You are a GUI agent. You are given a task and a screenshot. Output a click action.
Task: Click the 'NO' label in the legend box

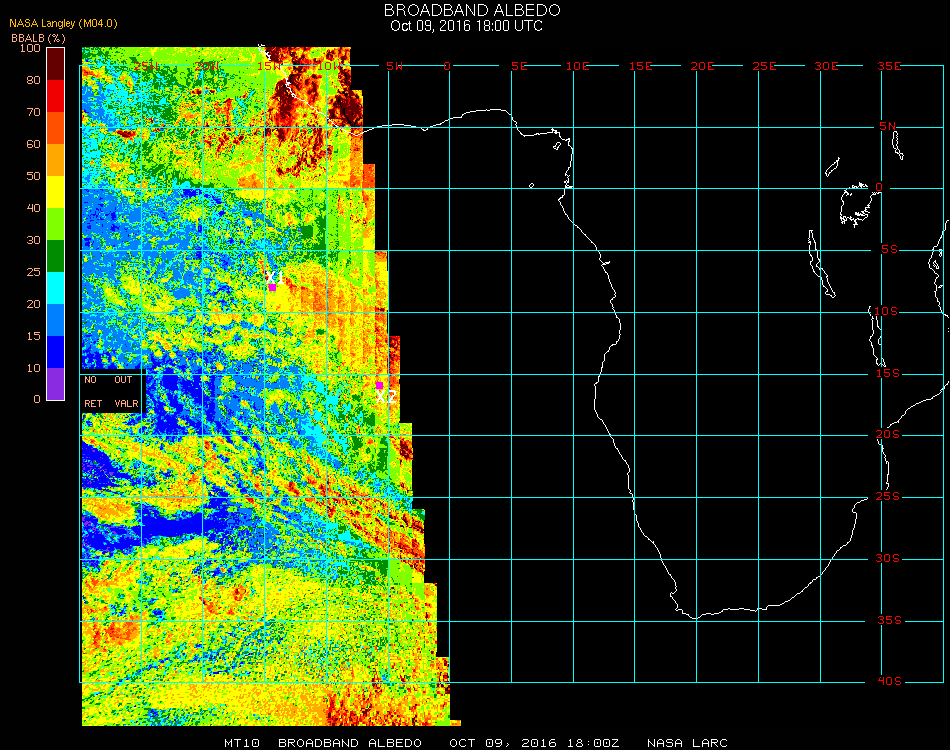[90, 380]
